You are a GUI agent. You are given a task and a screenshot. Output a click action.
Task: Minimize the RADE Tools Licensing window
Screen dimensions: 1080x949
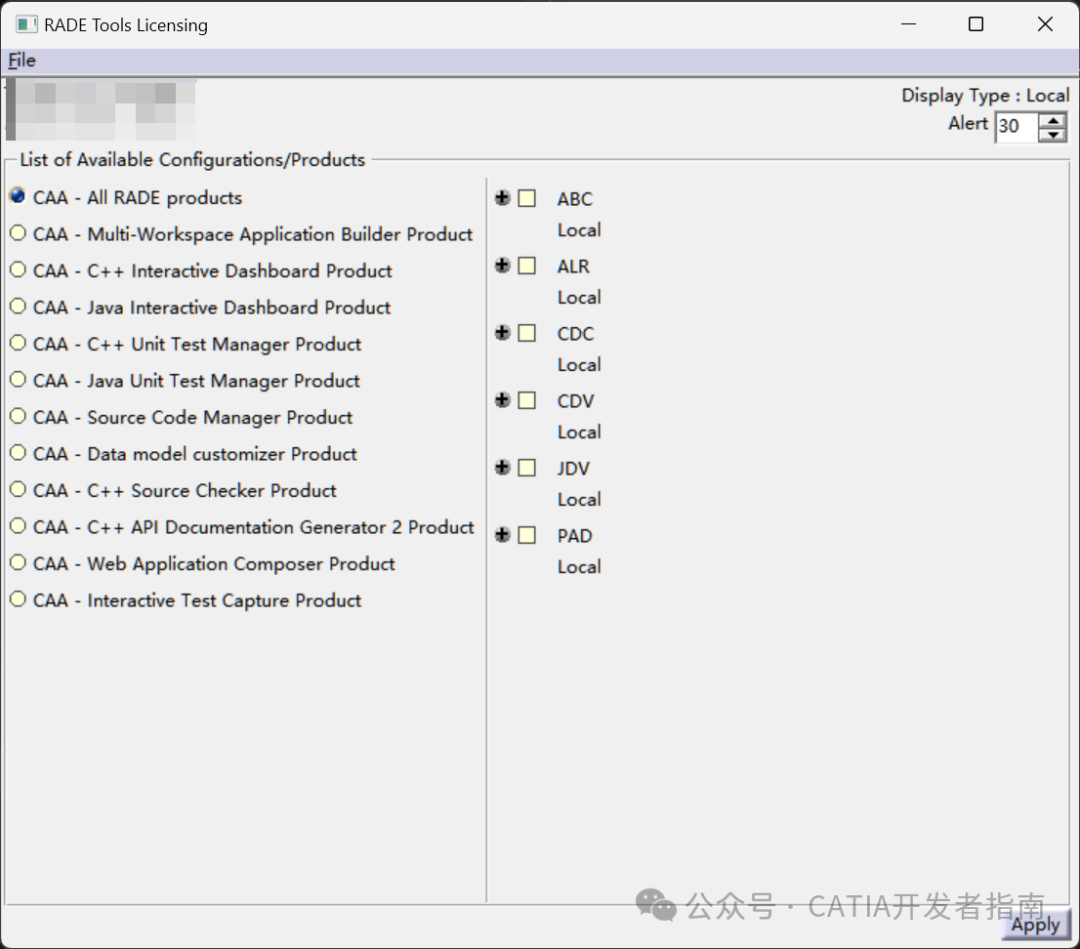point(908,24)
